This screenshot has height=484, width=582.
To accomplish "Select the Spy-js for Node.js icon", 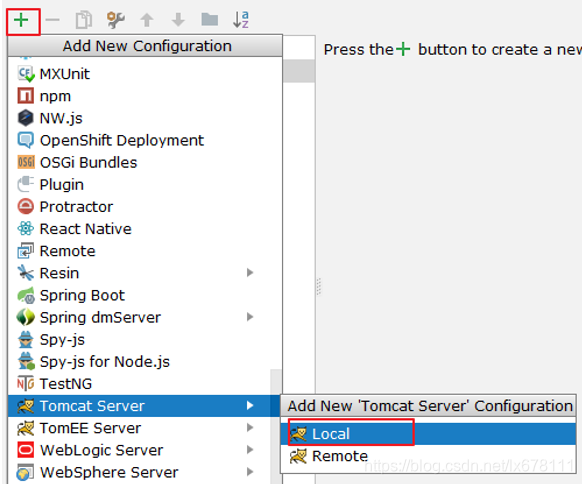I will point(26,362).
